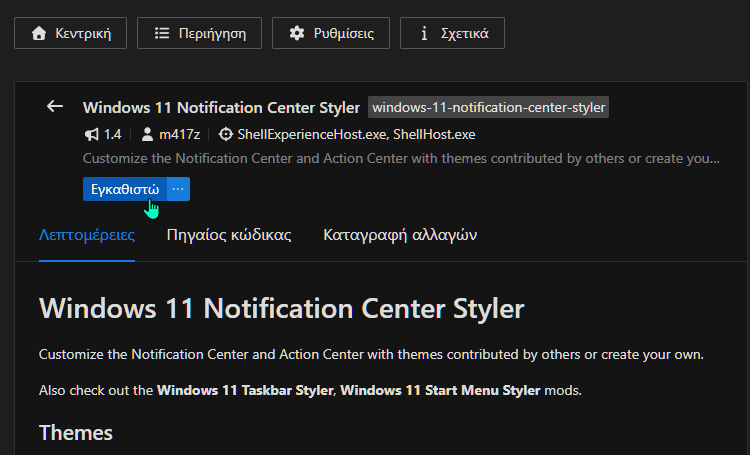Click the mod title next to the back arrow
The image size is (750, 455).
221,108
